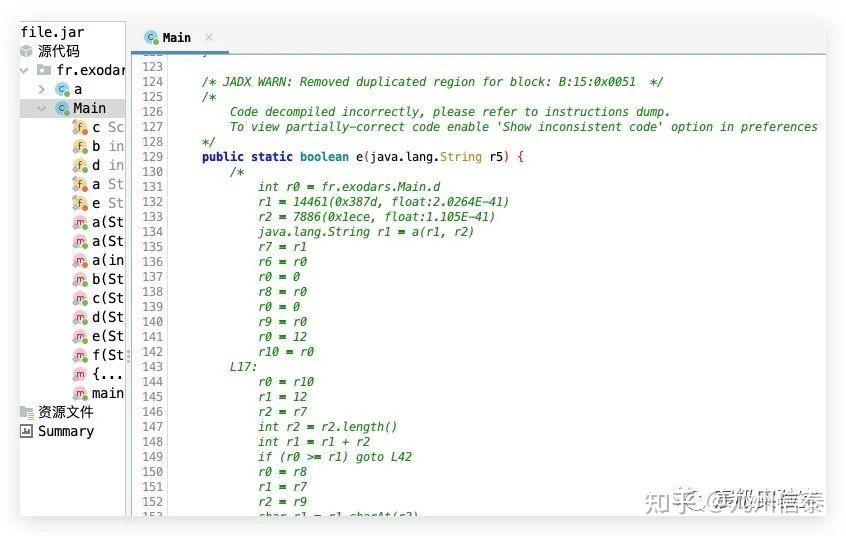Click the 'String' parameter type on line 129
The image size is (846, 536).
tap(461, 157)
